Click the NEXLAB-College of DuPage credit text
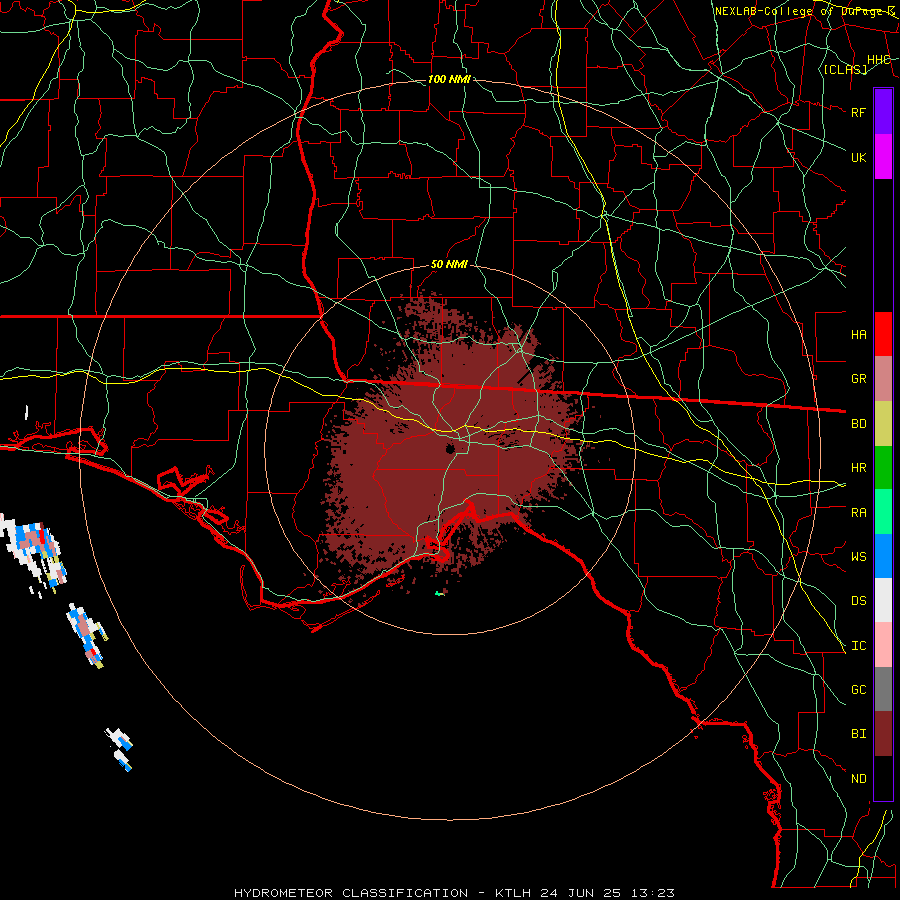Image resolution: width=900 pixels, height=900 pixels. tap(804, 11)
